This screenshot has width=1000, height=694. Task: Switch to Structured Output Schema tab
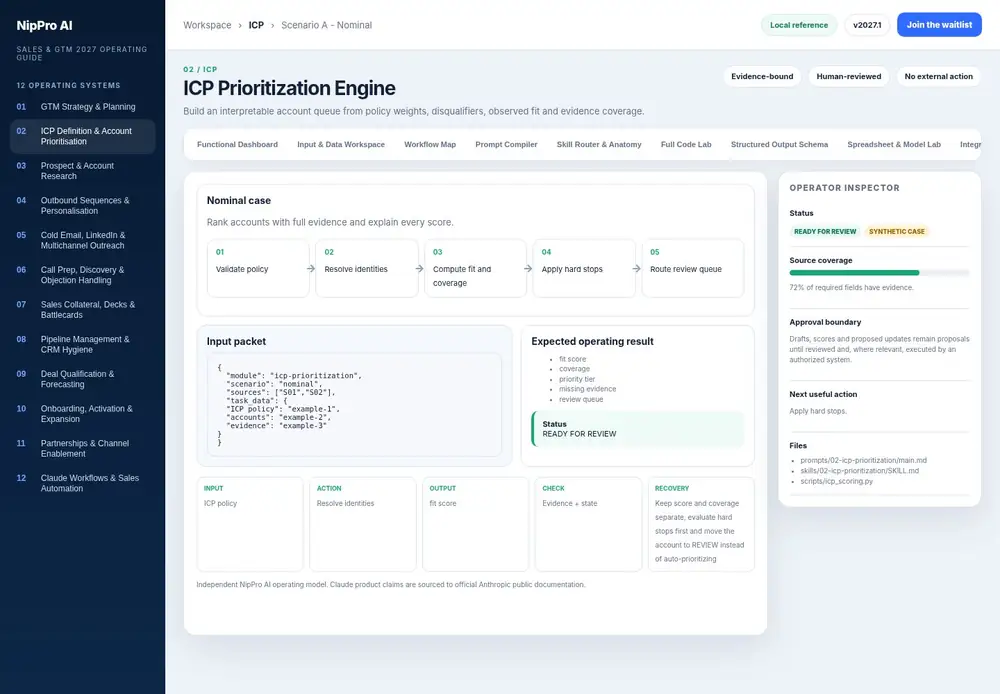[779, 145]
